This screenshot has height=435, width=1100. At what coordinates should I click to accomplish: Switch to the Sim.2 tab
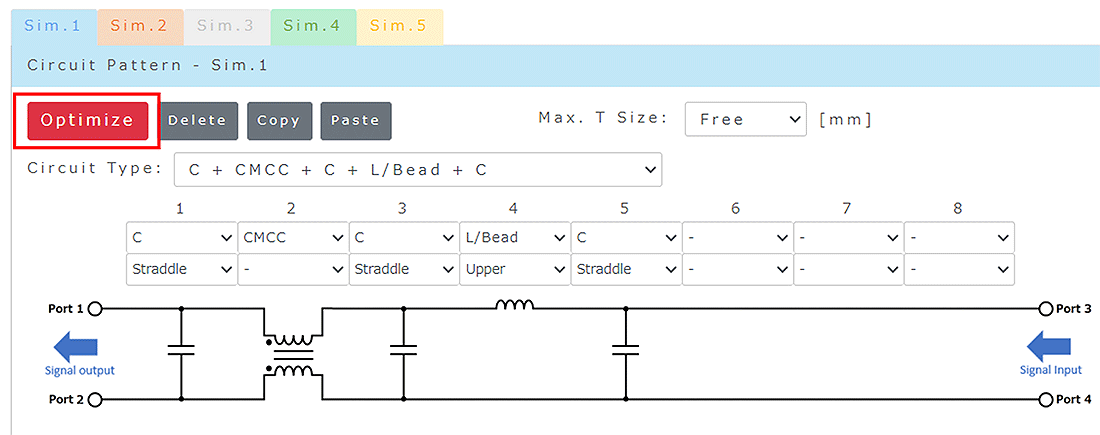point(139,26)
